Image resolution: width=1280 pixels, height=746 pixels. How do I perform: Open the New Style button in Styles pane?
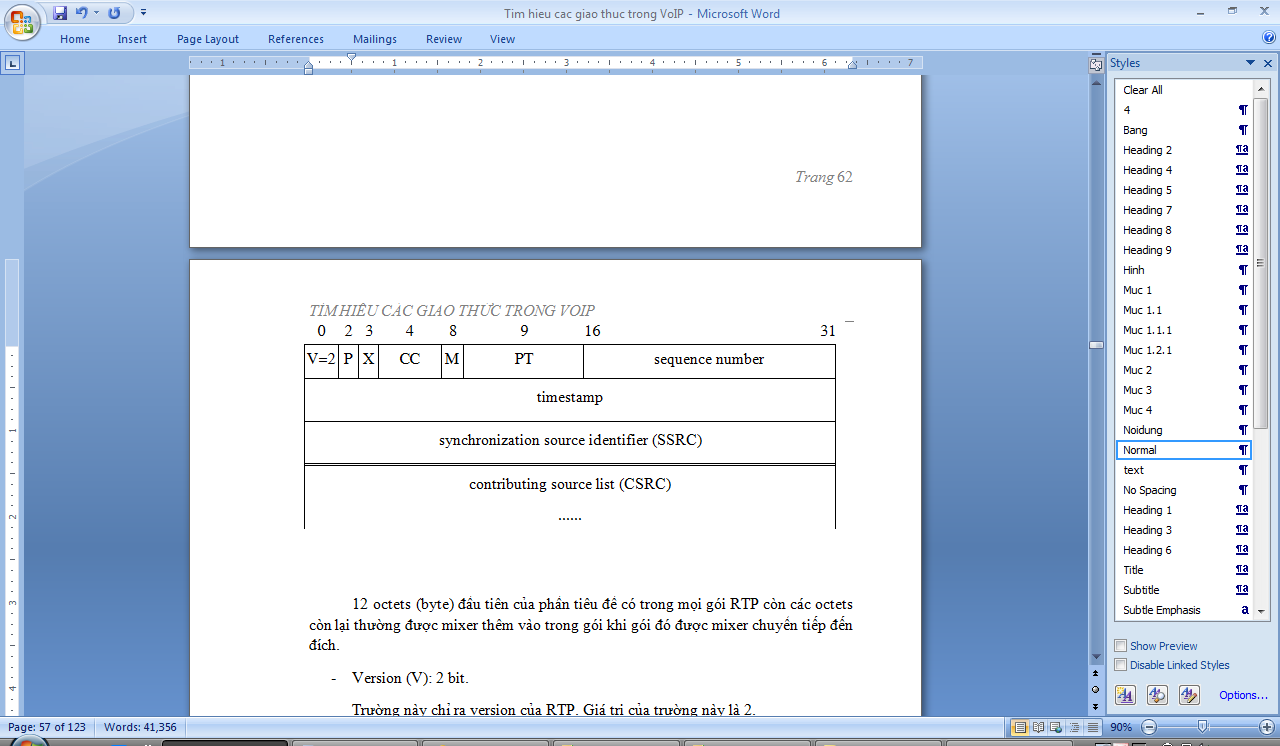point(1125,695)
